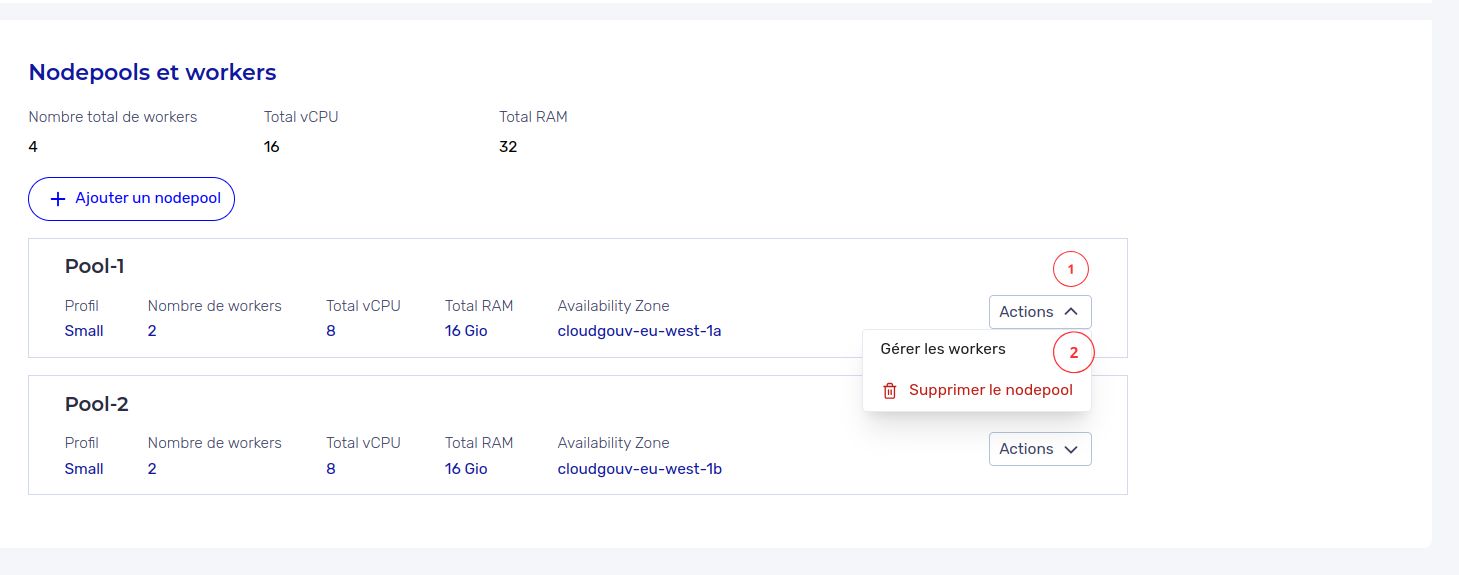
Task: Click red annotation circle numbered 2
Action: (1074, 352)
